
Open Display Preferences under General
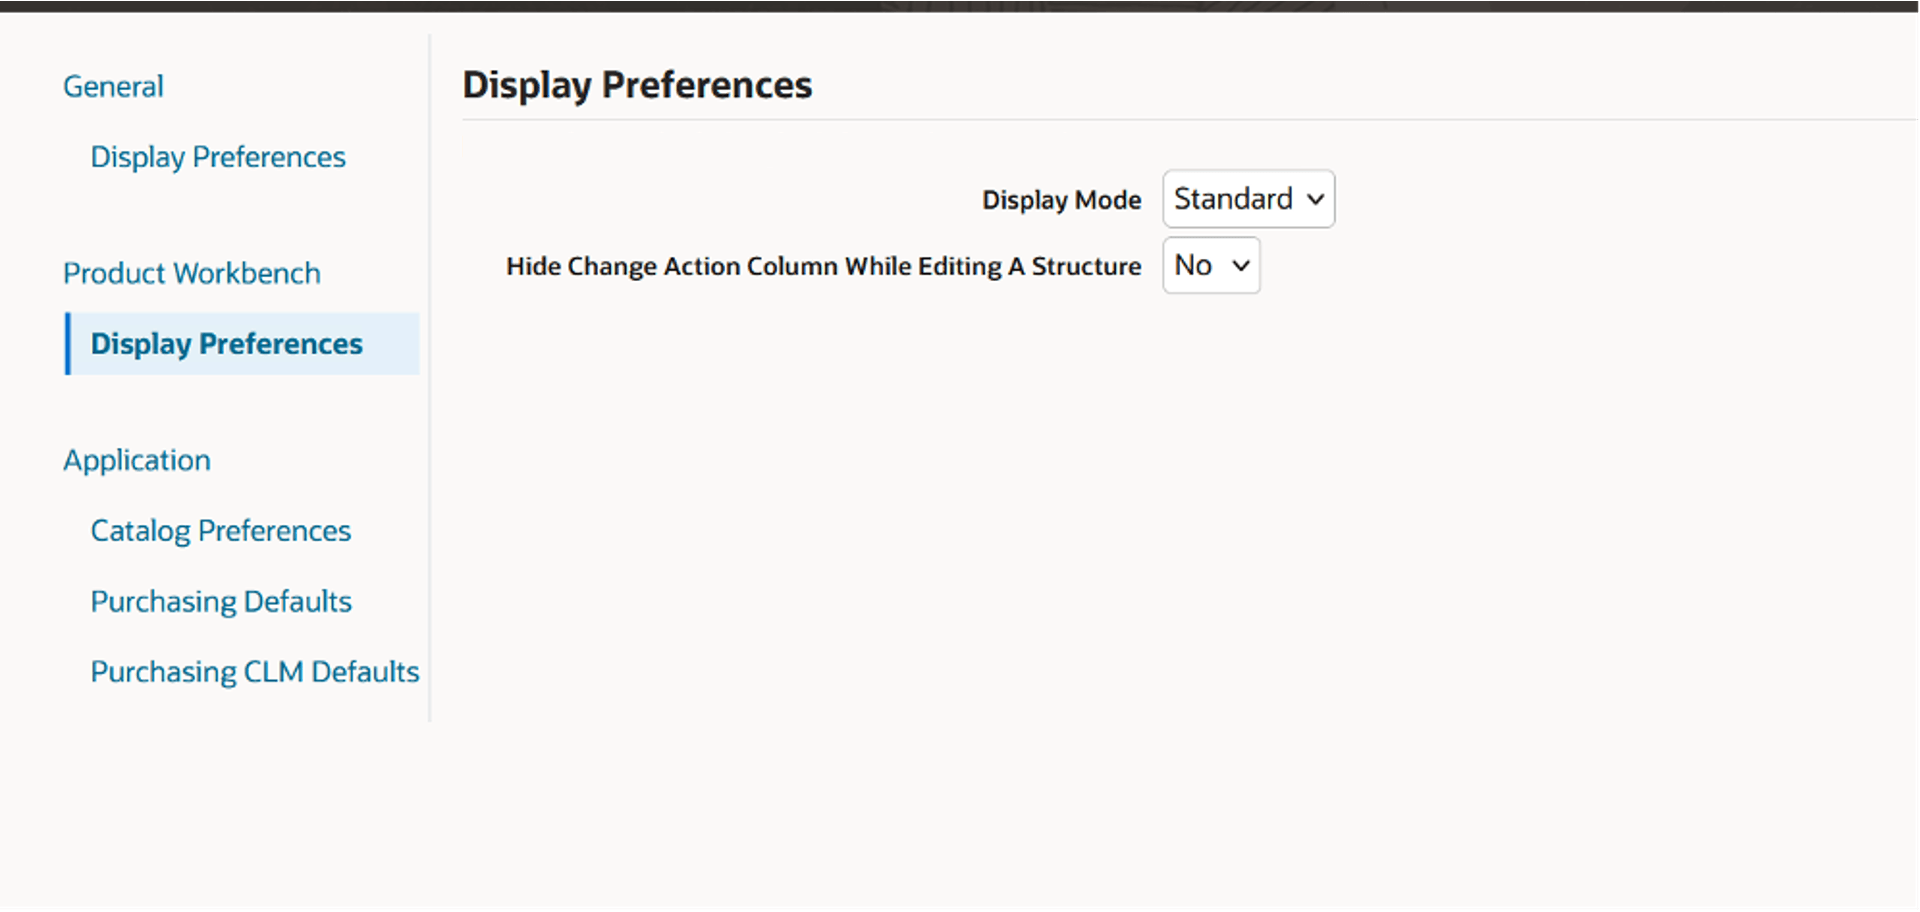218,157
